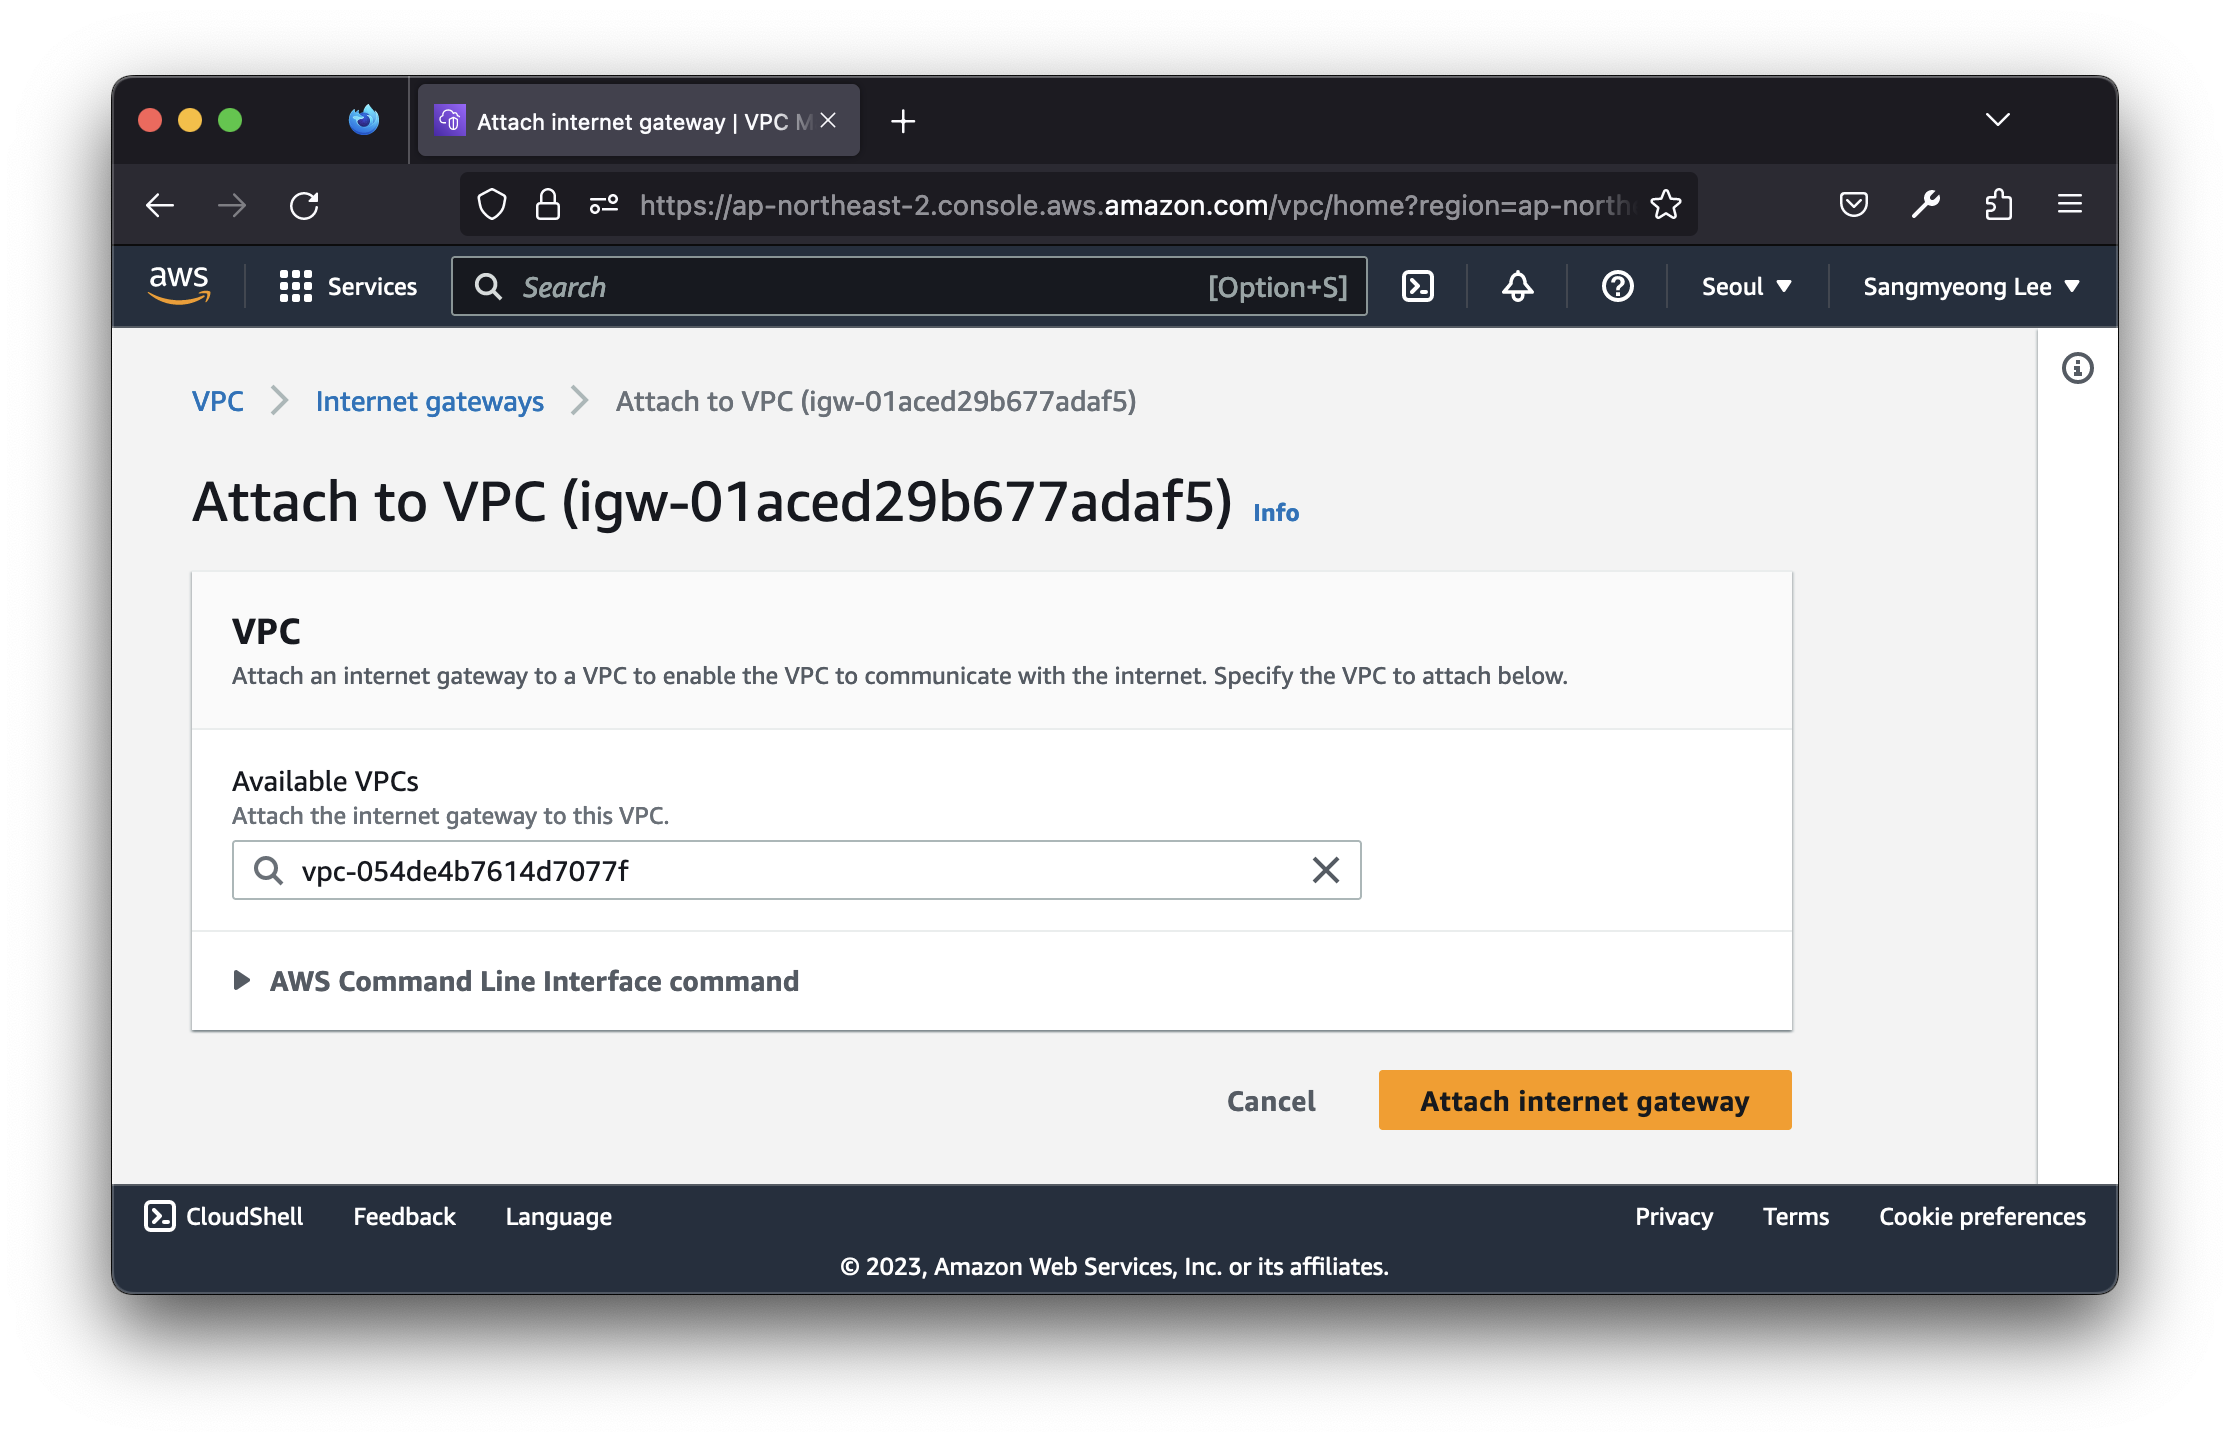Open CloudShell from the top toolbar icon
2230x1442 pixels.
(x=1418, y=287)
